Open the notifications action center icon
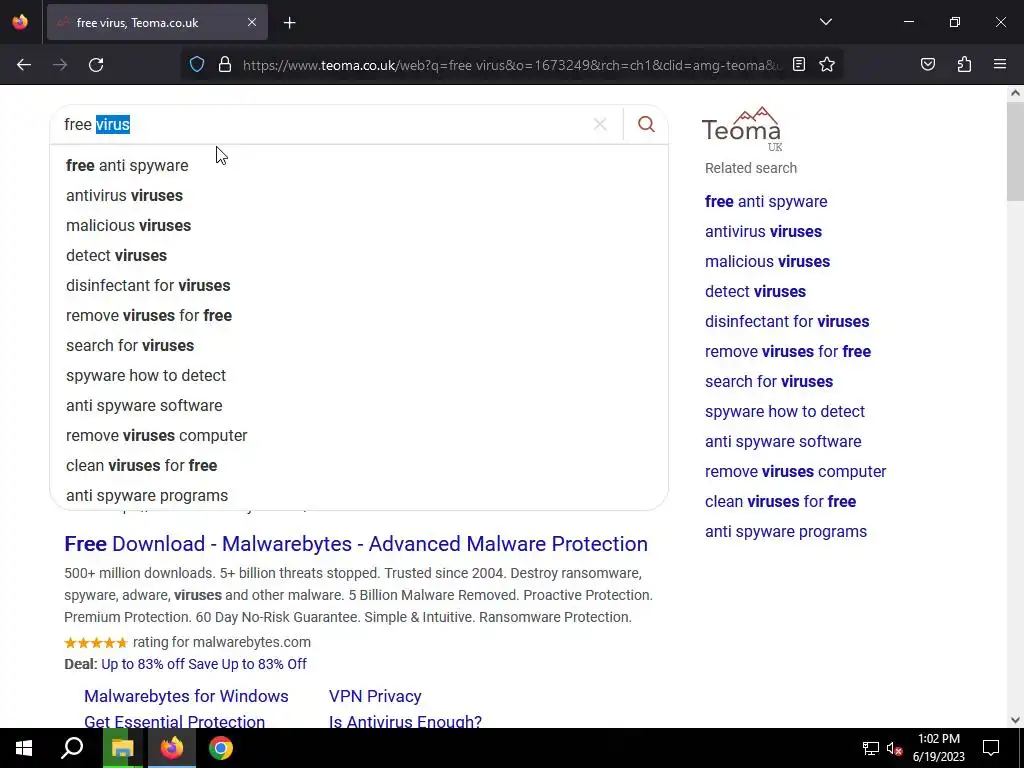 point(991,748)
